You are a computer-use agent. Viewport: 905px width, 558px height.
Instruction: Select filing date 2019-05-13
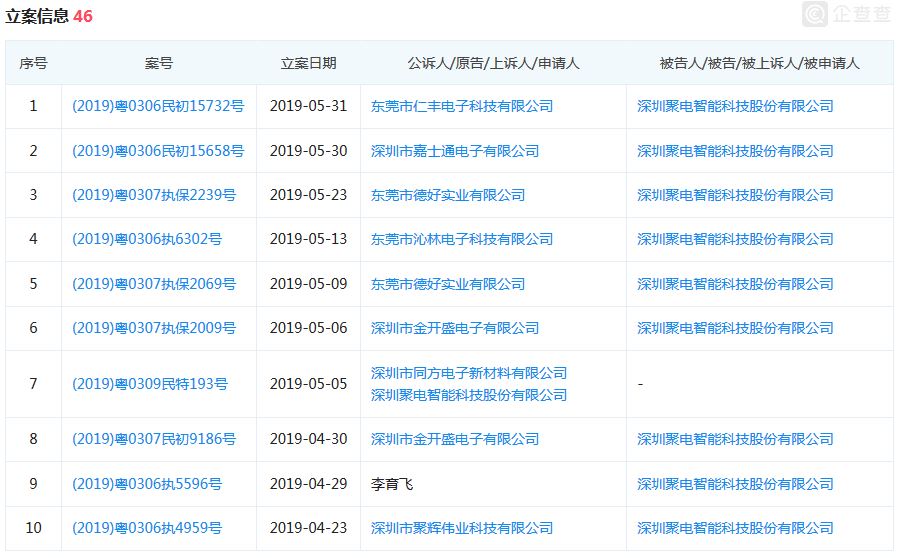click(308, 239)
